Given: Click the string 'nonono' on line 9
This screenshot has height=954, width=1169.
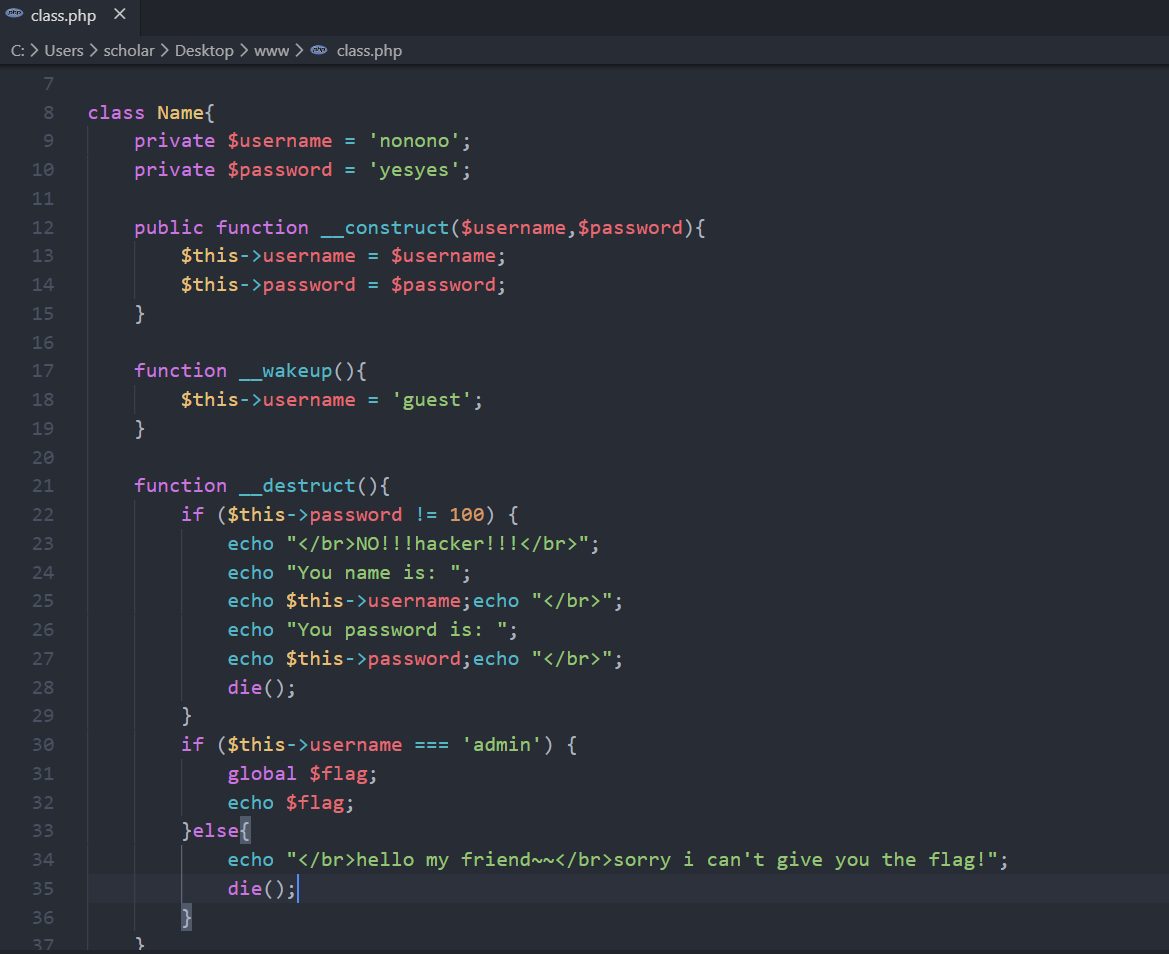Looking at the screenshot, I should coord(414,141).
